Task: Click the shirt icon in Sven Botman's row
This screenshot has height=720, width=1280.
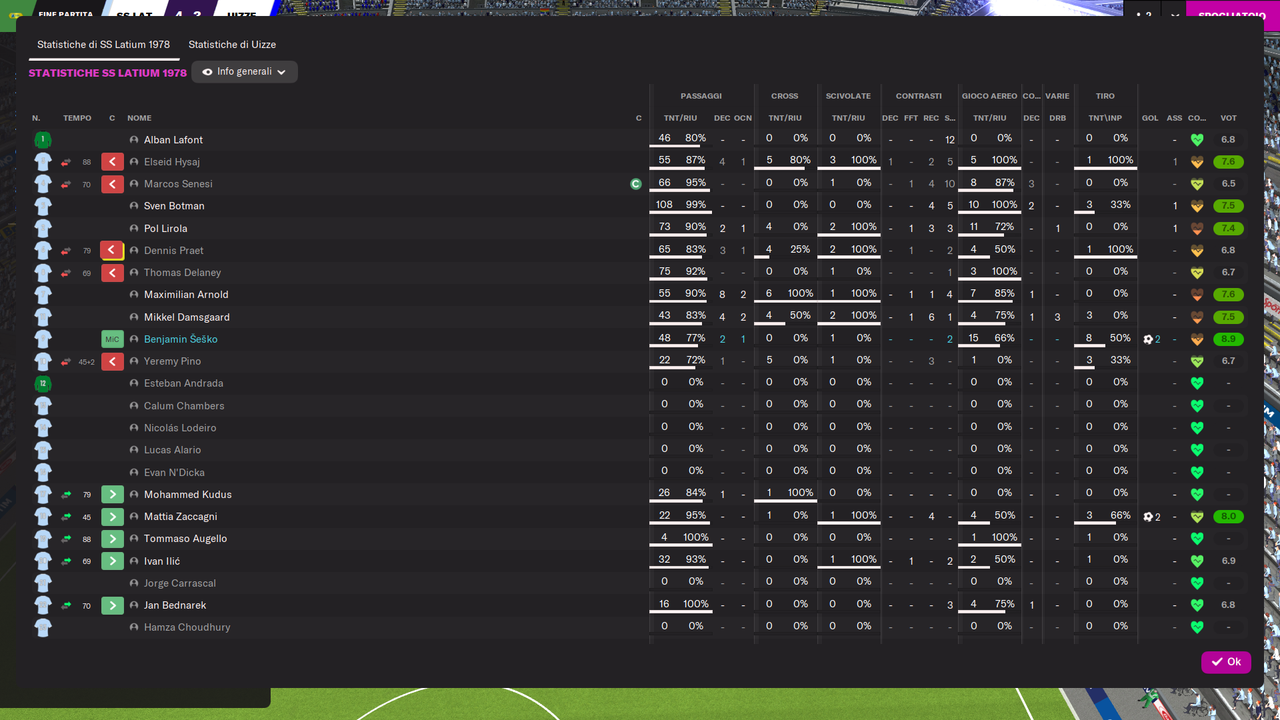Action: (x=43, y=206)
